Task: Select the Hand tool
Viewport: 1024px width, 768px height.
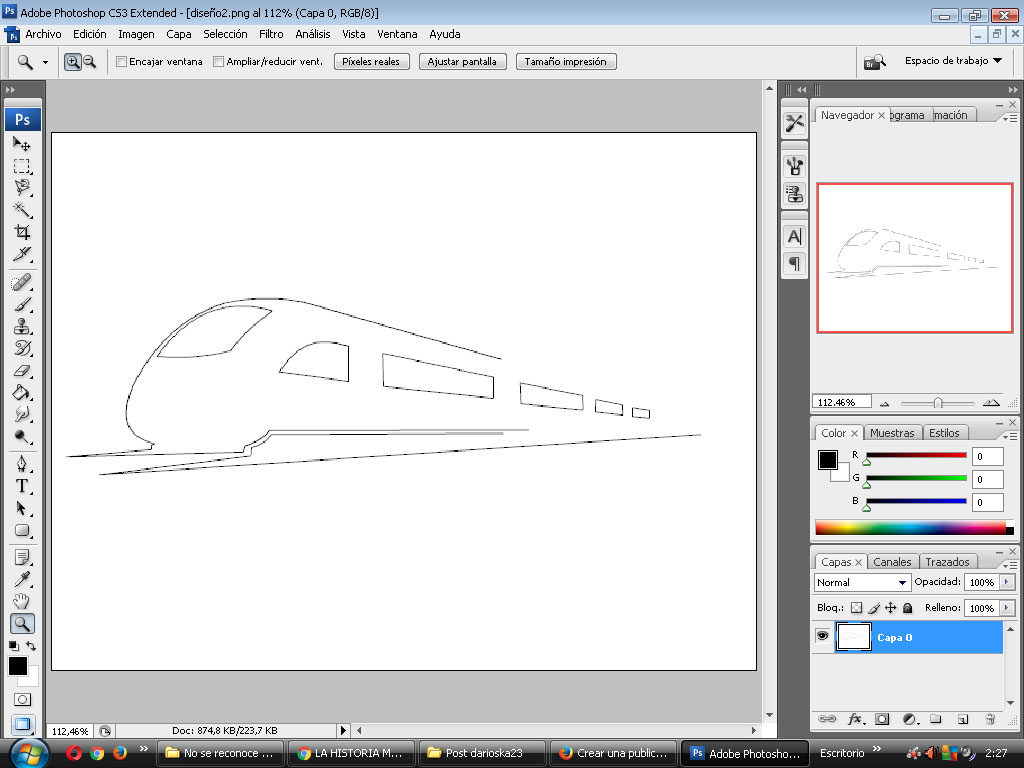Action: [x=22, y=601]
